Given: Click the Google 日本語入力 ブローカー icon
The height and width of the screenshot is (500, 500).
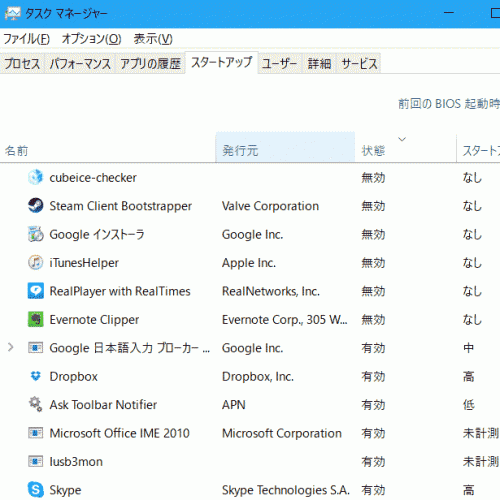Looking at the screenshot, I should [x=36, y=348].
